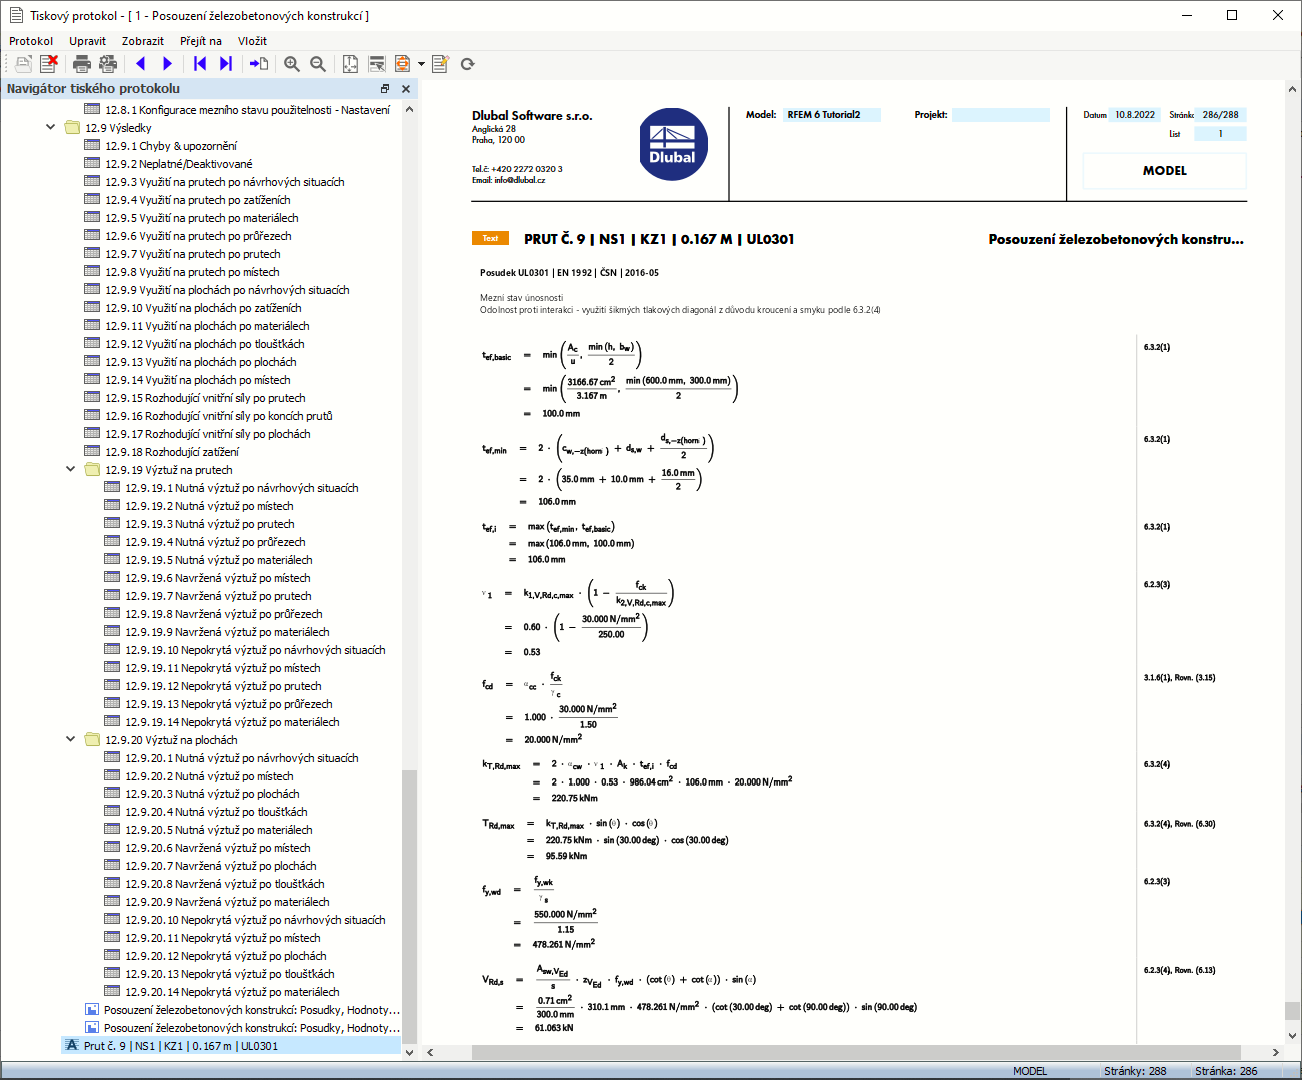This screenshot has width=1302, height=1080.
Task: Select Prut č. 9 | NS1 tree item
Action: [x=180, y=1046]
